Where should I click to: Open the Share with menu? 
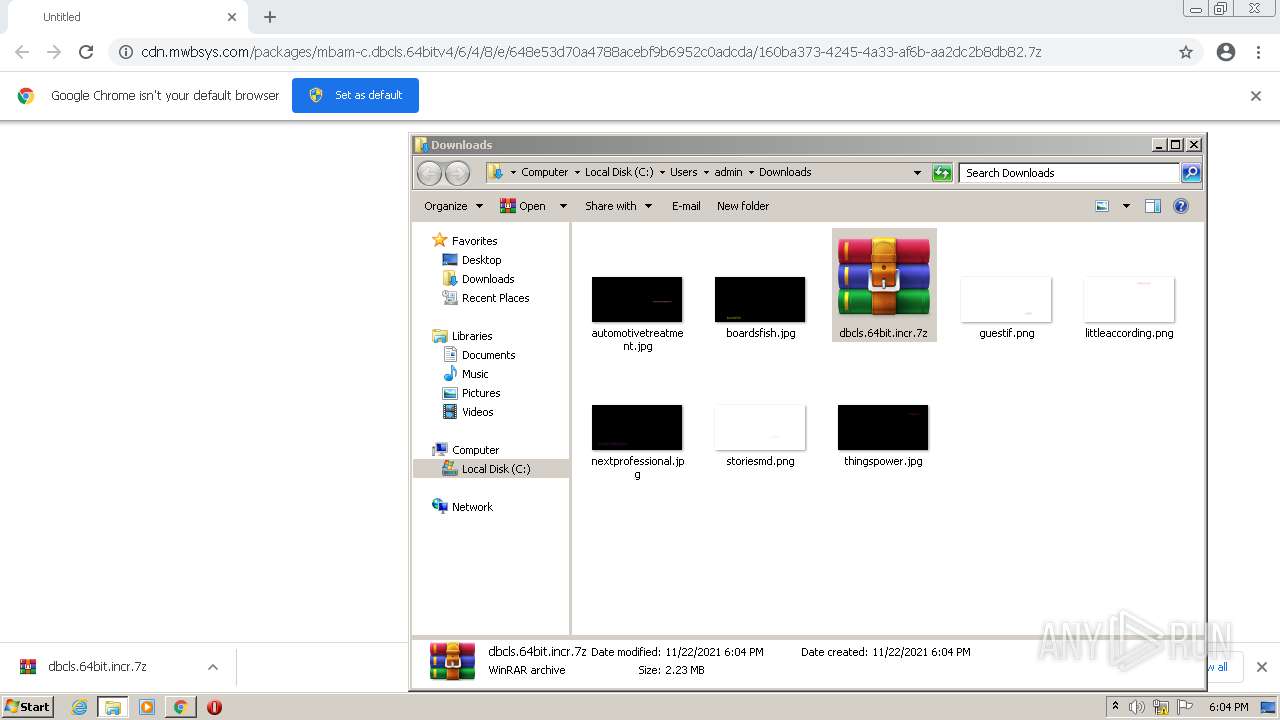coord(618,206)
